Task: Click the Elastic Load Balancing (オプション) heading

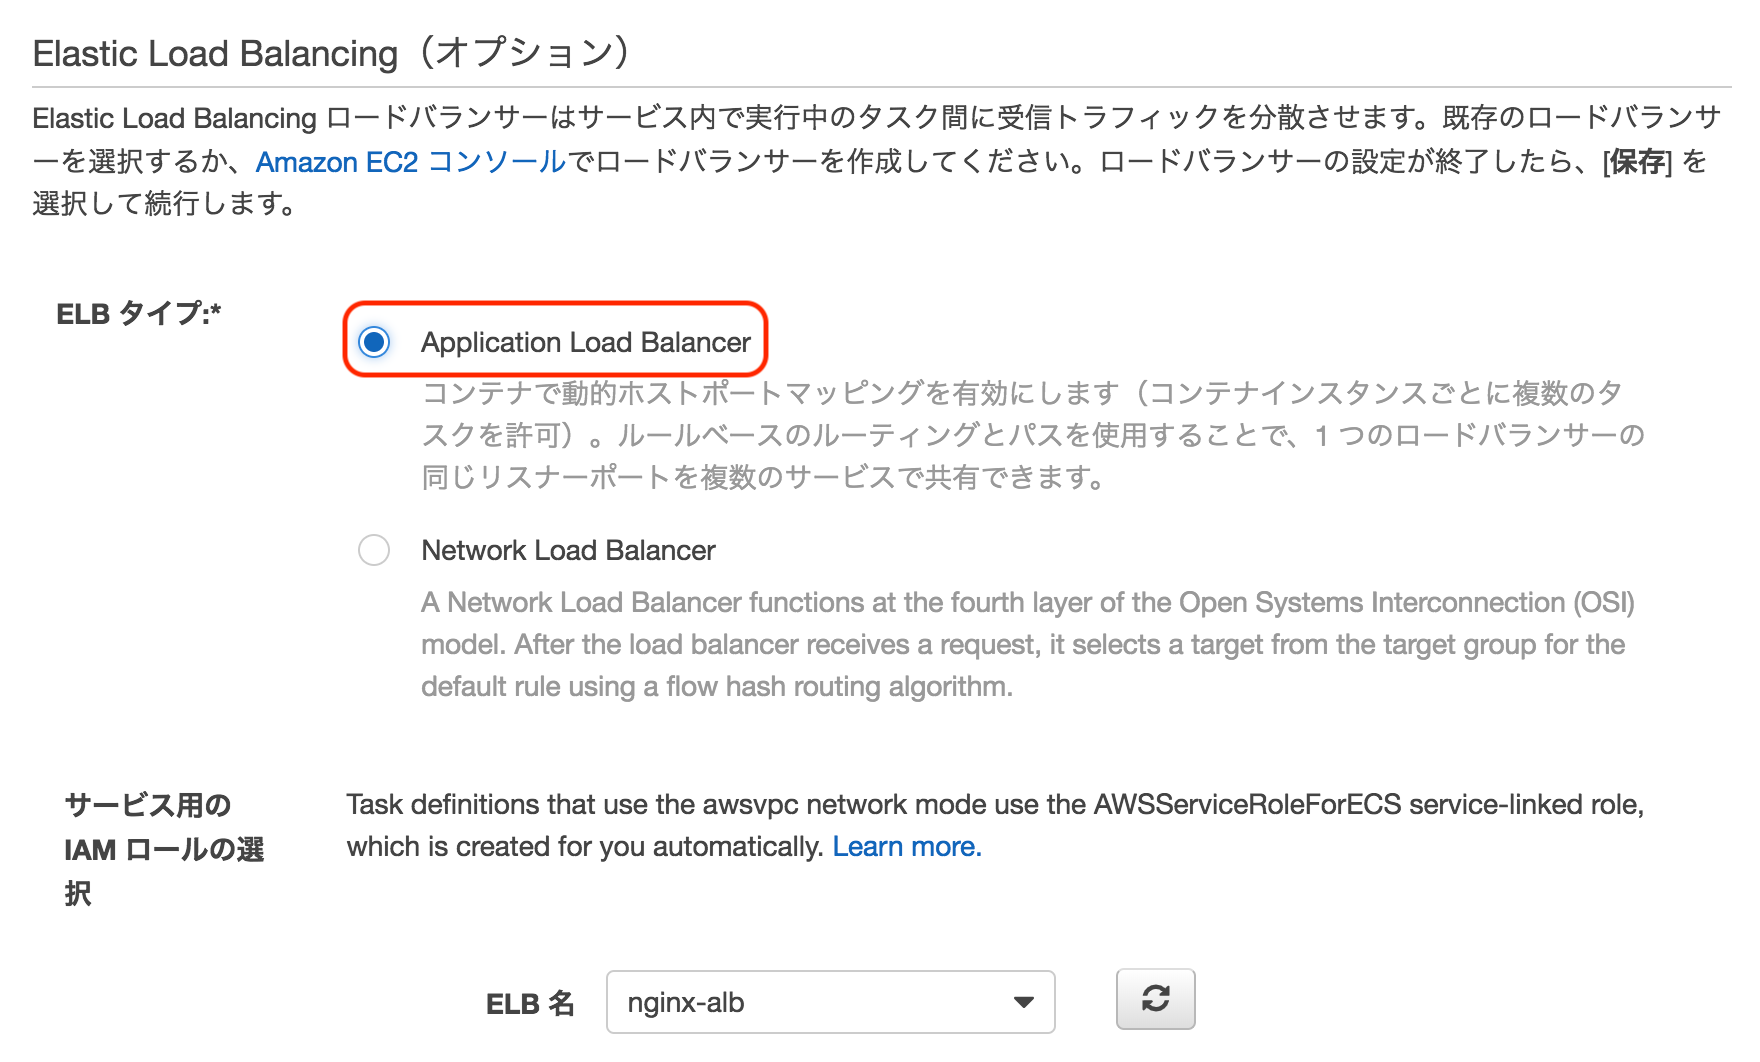Action: click(331, 53)
